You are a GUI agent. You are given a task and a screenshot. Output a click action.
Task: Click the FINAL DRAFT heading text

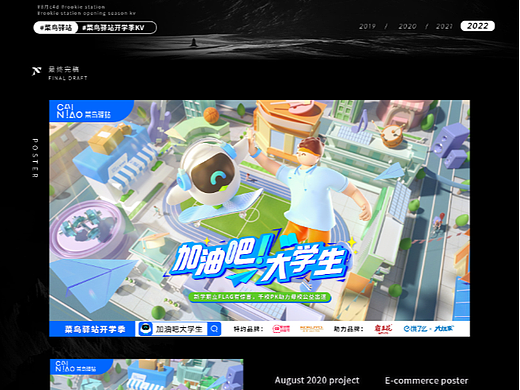pos(68,78)
